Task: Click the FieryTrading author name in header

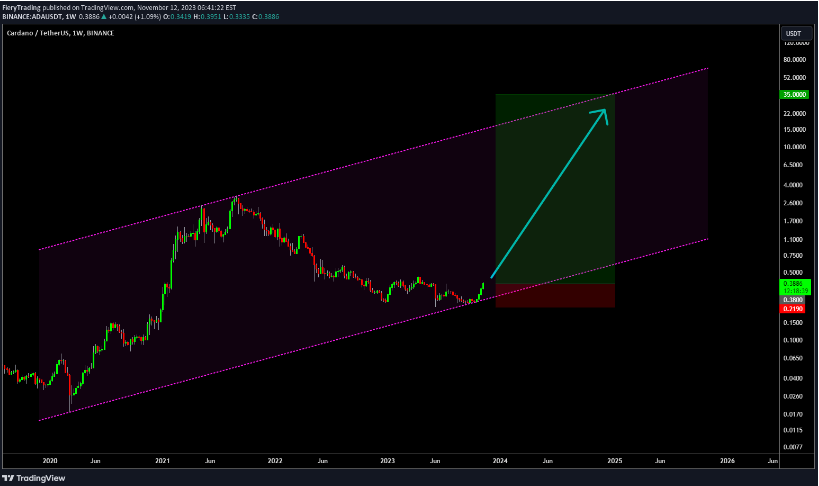Action: pos(21,8)
